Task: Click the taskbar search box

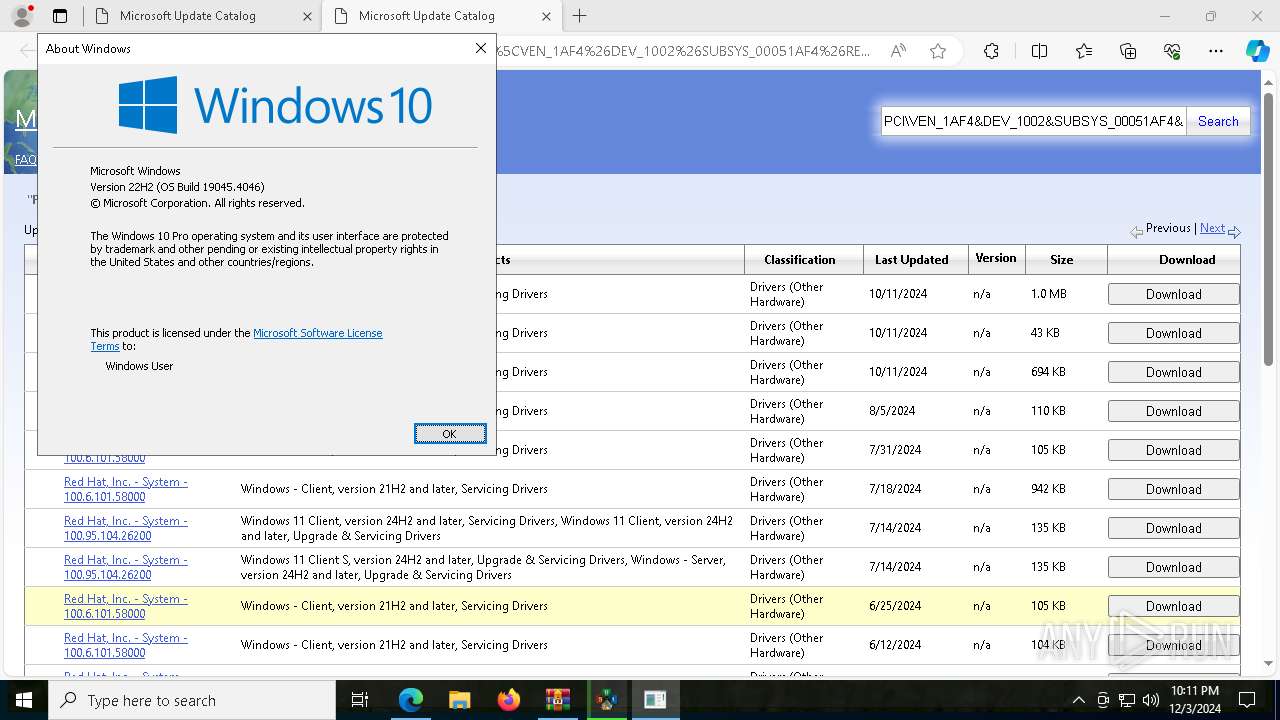Action: click(x=192, y=700)
